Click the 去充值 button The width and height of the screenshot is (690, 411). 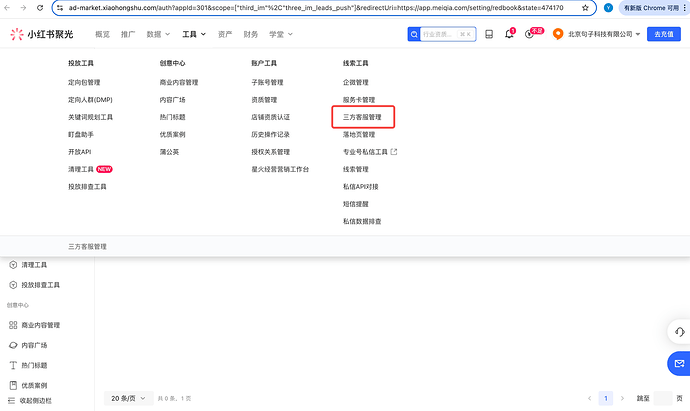tap(664, 34)
